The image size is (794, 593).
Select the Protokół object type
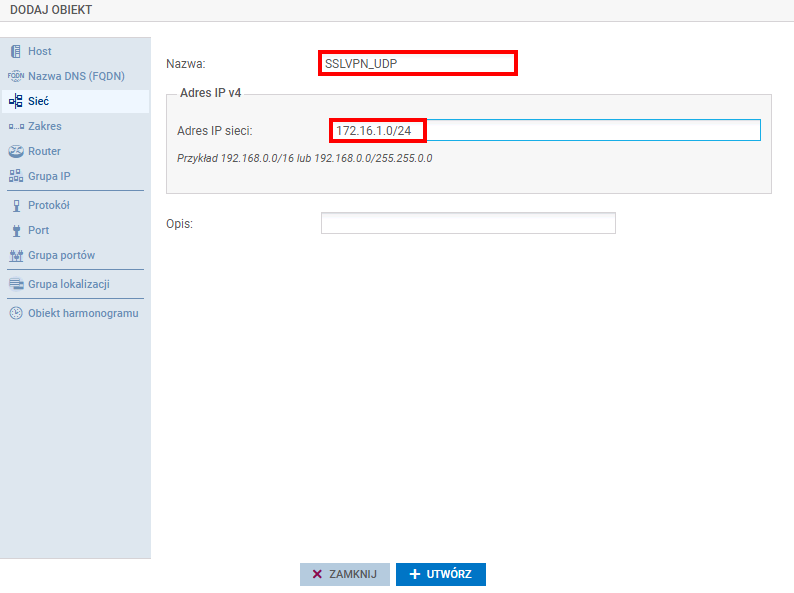coord(75,205)
